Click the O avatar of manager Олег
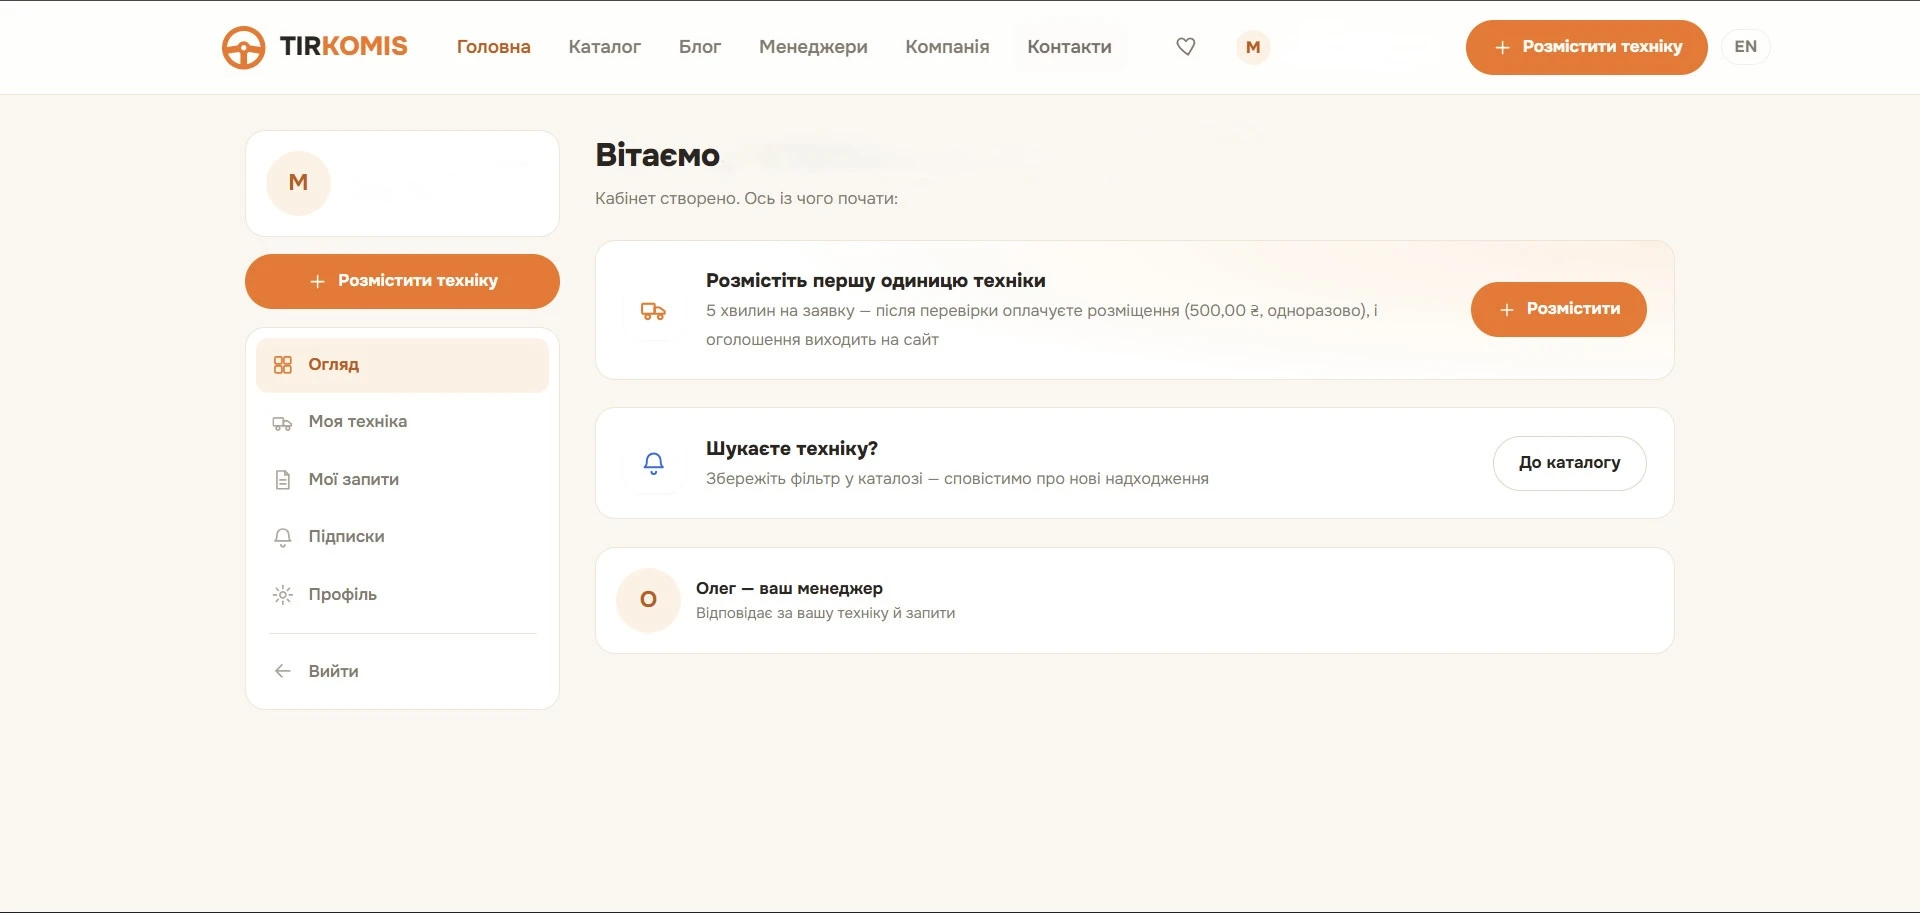The height and width of the screenshot is (913, 1920). coord(648,600)
